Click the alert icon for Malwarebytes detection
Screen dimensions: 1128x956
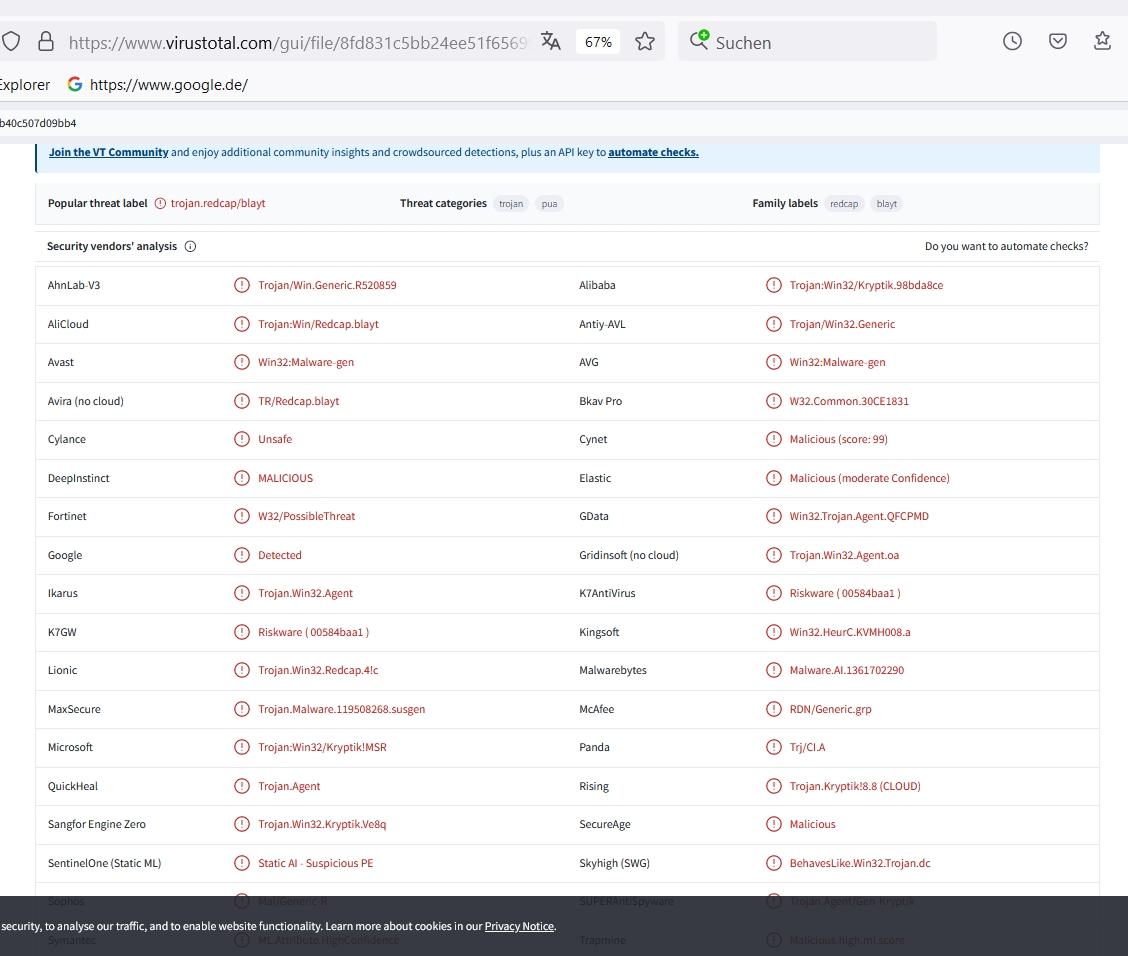[773, 670]
